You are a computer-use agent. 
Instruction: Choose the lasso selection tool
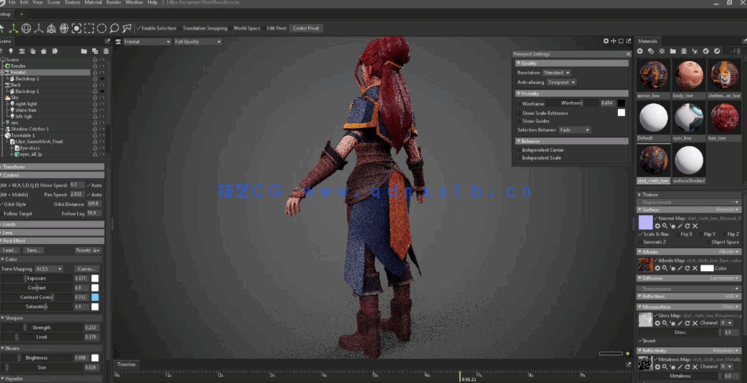click(114, 28)
